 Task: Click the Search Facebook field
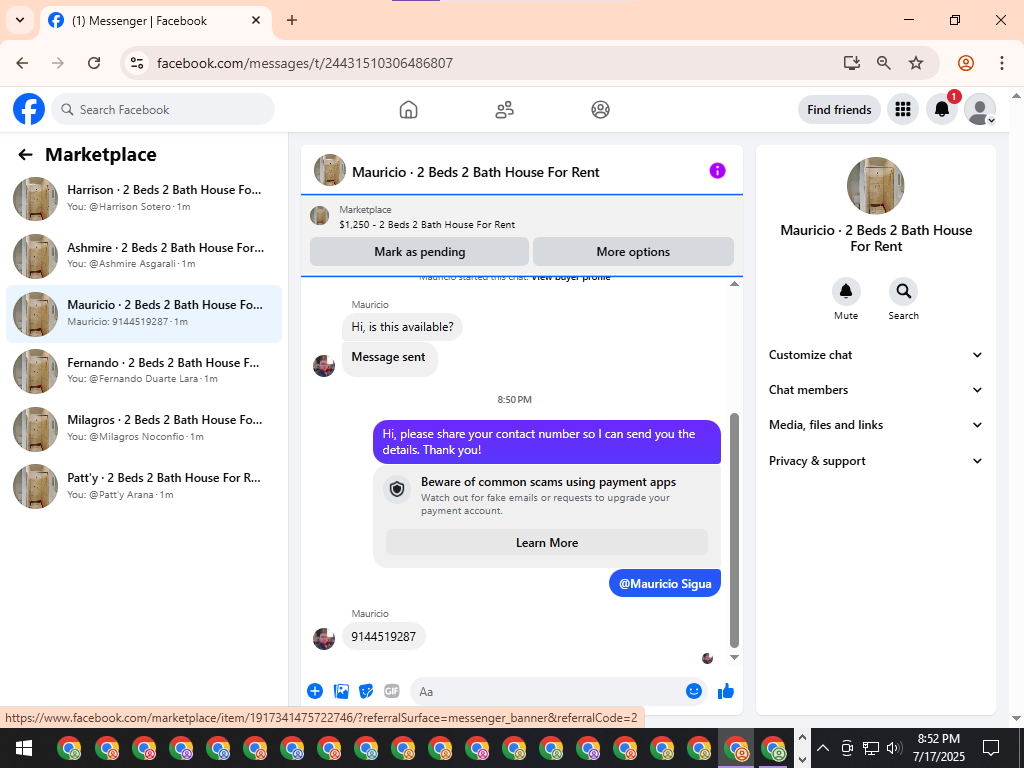coord(163,109)
